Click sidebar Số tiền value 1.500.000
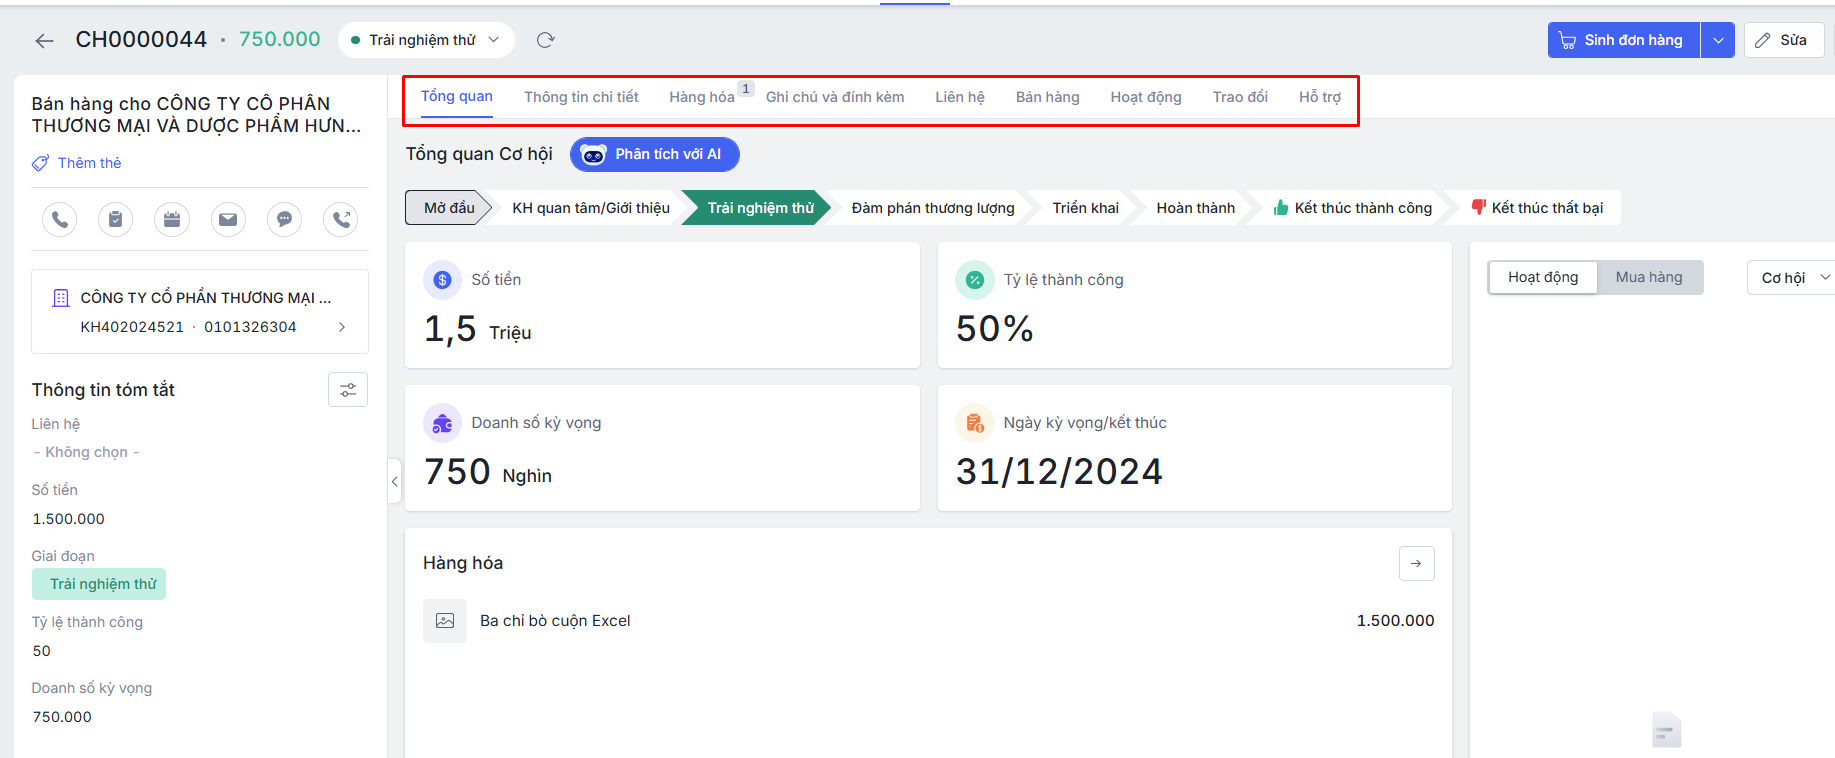This screenshot has width=1835, height=758. tap(69, 519)
